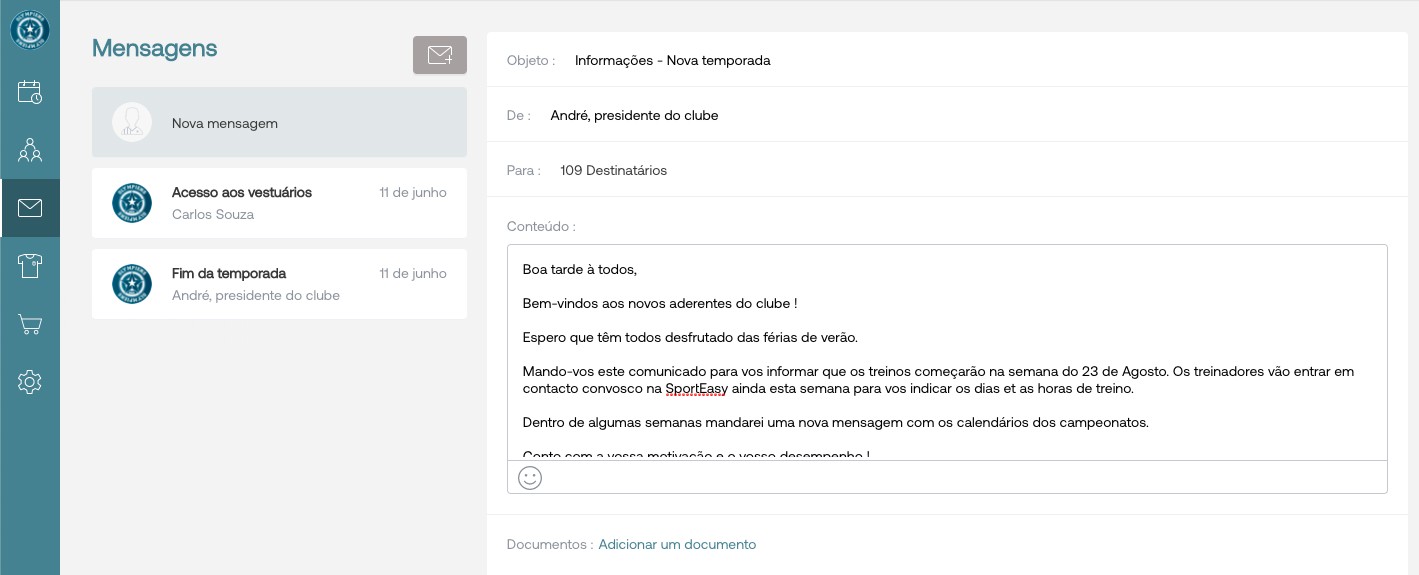Click the misspelled word SportEasy in the message
This screenshot has width=1419, height=575.
tap(698, 389)
